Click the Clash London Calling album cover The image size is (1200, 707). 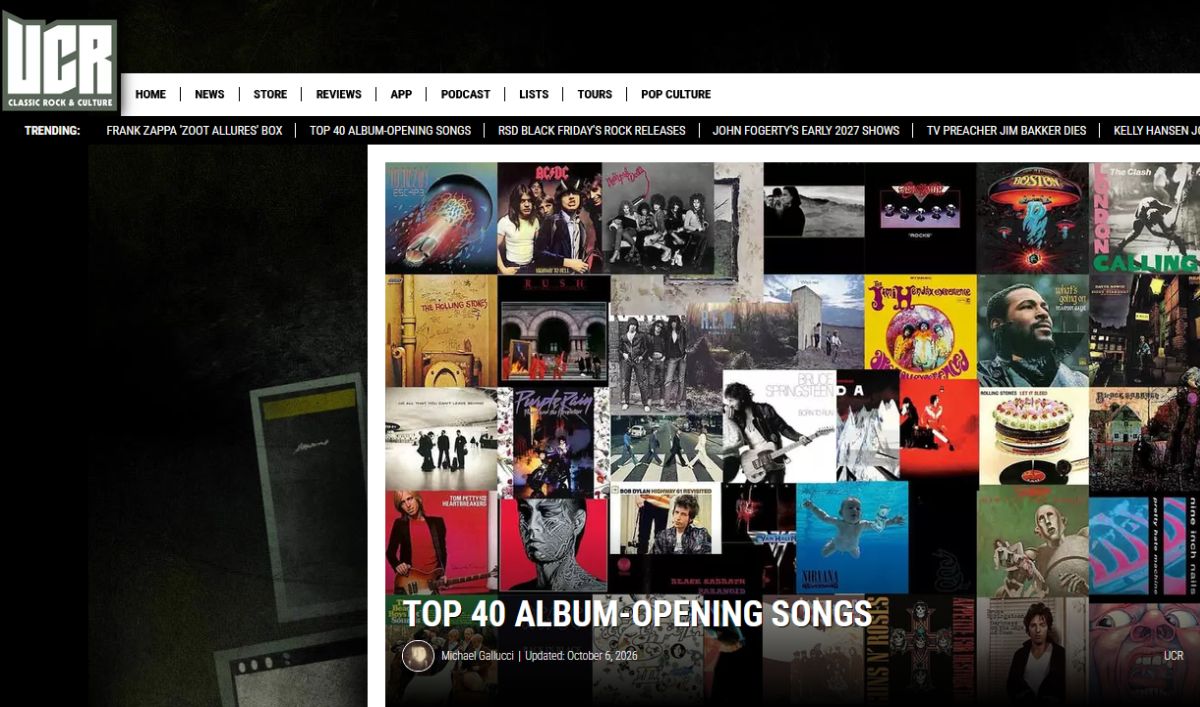[x=1145, y=218]
